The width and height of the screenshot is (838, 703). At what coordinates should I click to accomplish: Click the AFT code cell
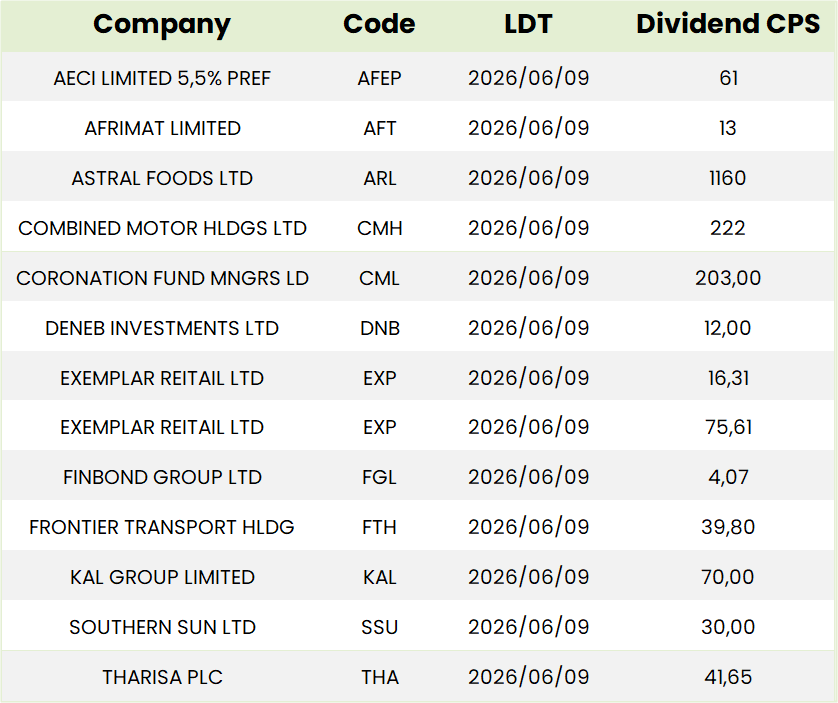click(379, 128)
